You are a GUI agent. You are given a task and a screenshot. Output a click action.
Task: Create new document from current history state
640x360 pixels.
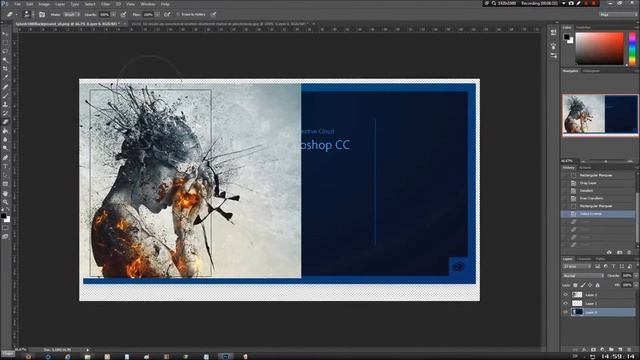click(x=609, y=252)
